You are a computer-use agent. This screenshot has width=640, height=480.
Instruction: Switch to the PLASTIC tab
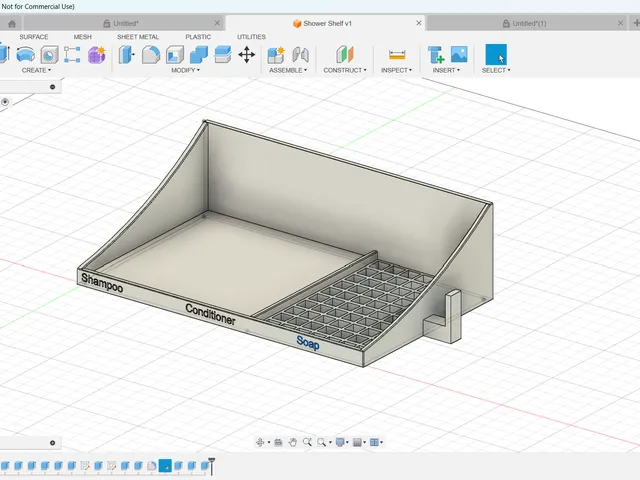198,37
